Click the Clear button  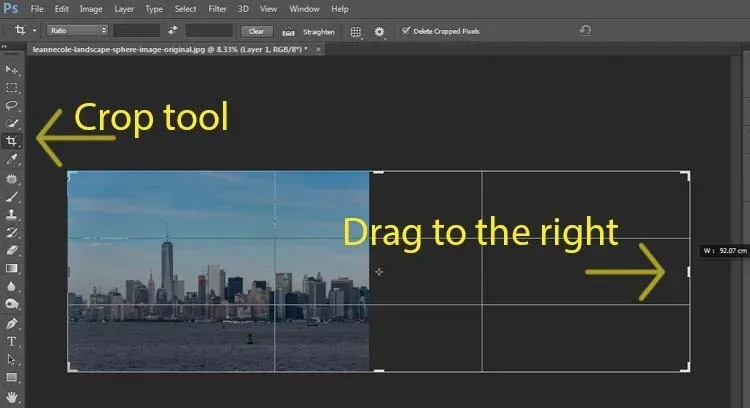[x=255, y=31]
